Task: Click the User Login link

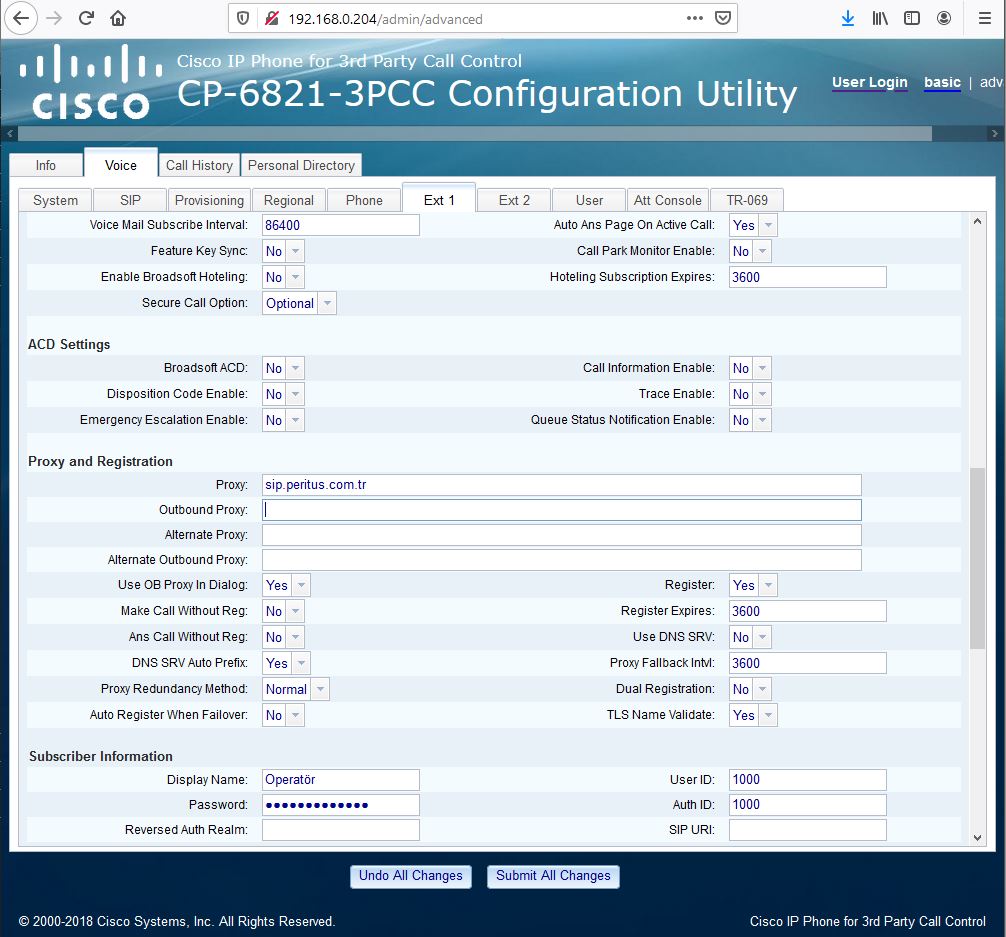Action: (869, 82)
